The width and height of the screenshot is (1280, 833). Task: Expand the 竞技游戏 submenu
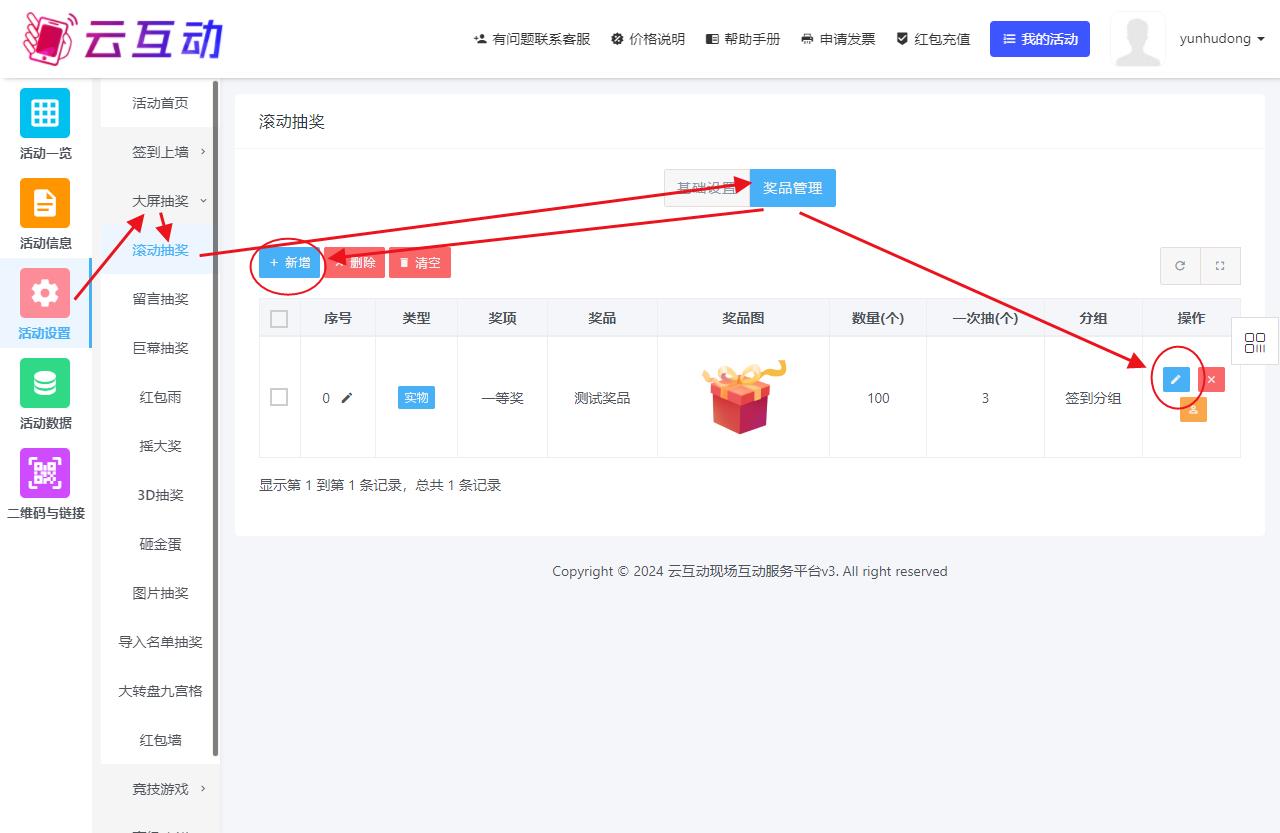pyautogui.click(x=160, y=789)
